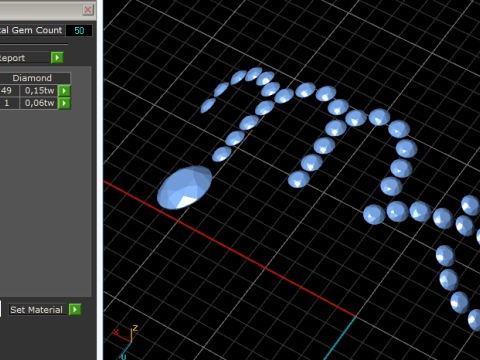Viewport: 480px width, 360px height.
Task: Click the XYZ axis indicator in viewport
Action: [125, 342]
